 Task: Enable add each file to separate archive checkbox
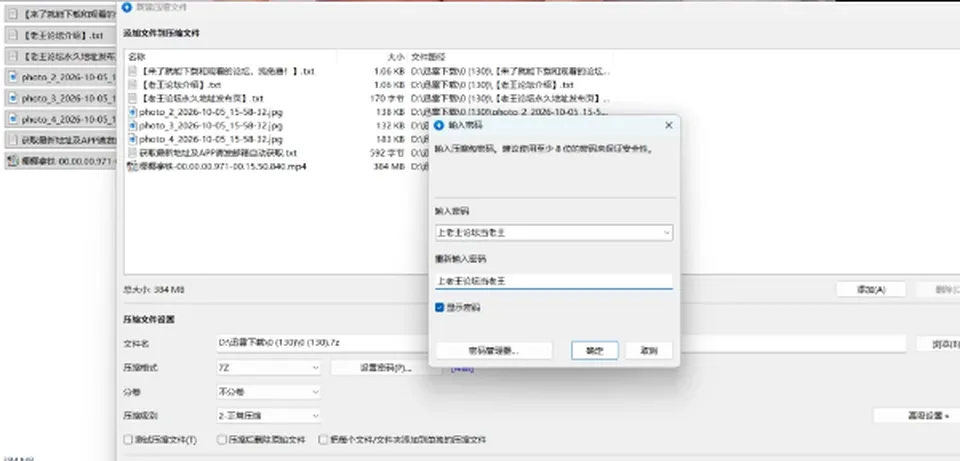click(323, 440)
